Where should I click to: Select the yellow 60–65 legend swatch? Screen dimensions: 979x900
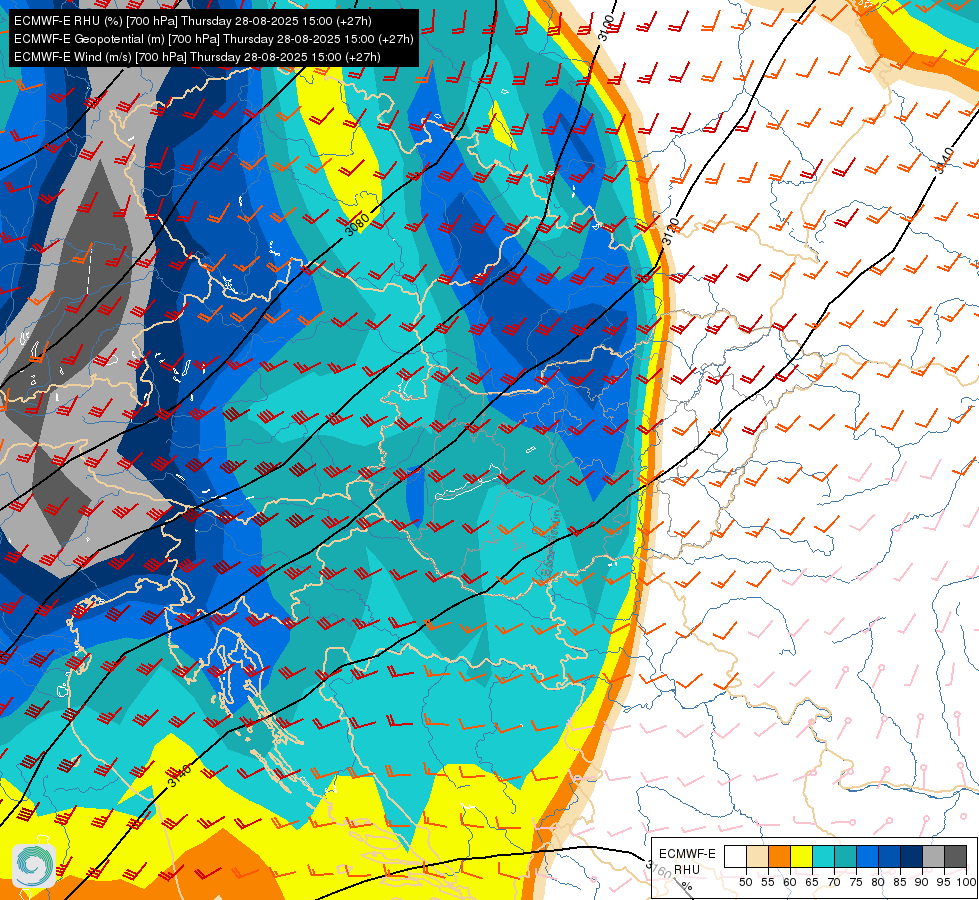point(802,856)
